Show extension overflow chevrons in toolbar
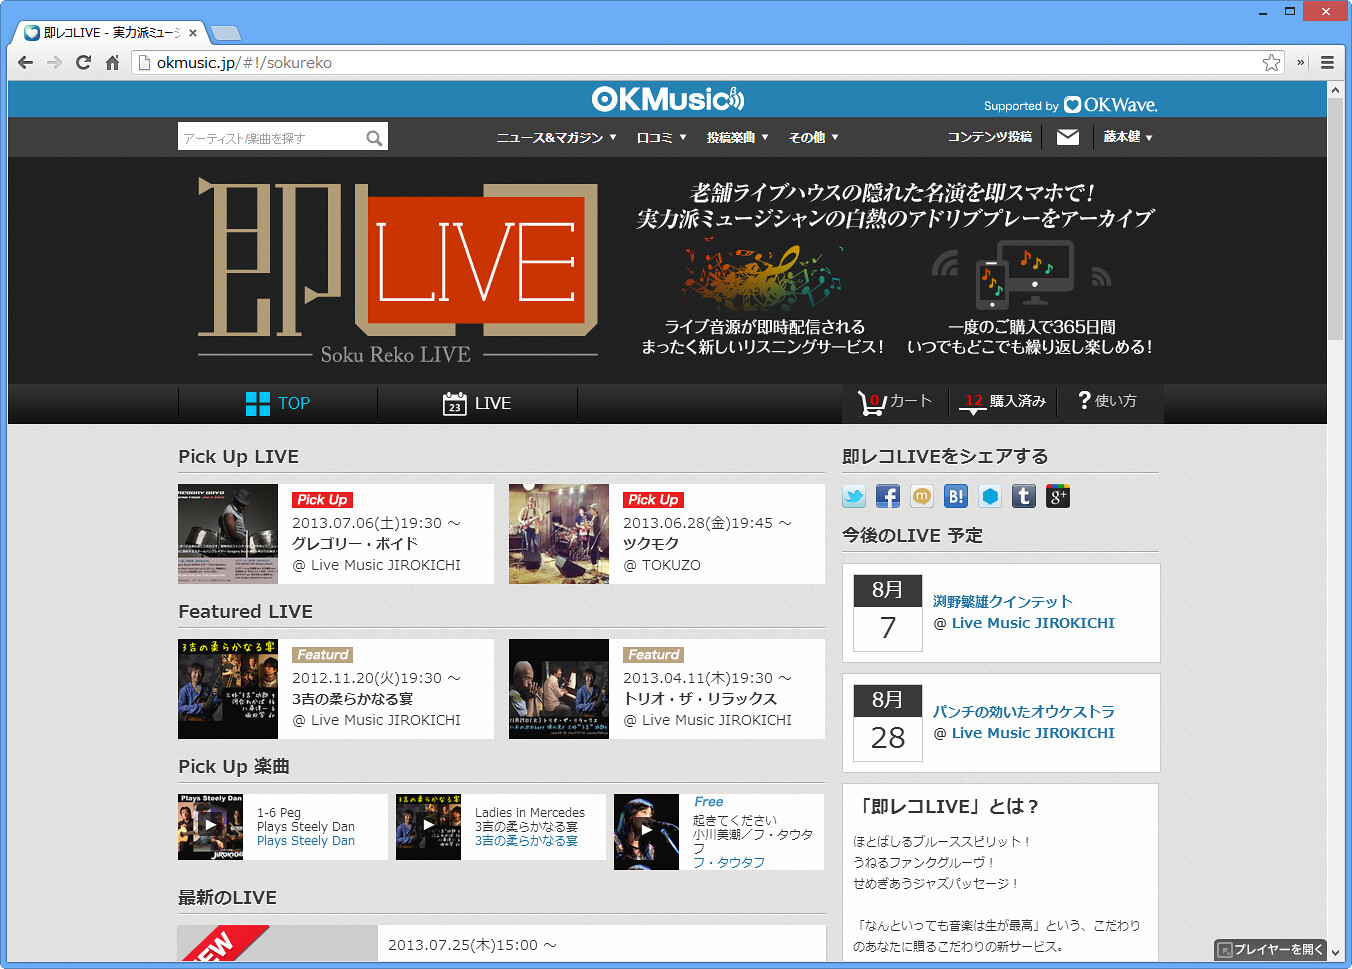Viewport: 1352px width, 969px height. click(1301, 62)
